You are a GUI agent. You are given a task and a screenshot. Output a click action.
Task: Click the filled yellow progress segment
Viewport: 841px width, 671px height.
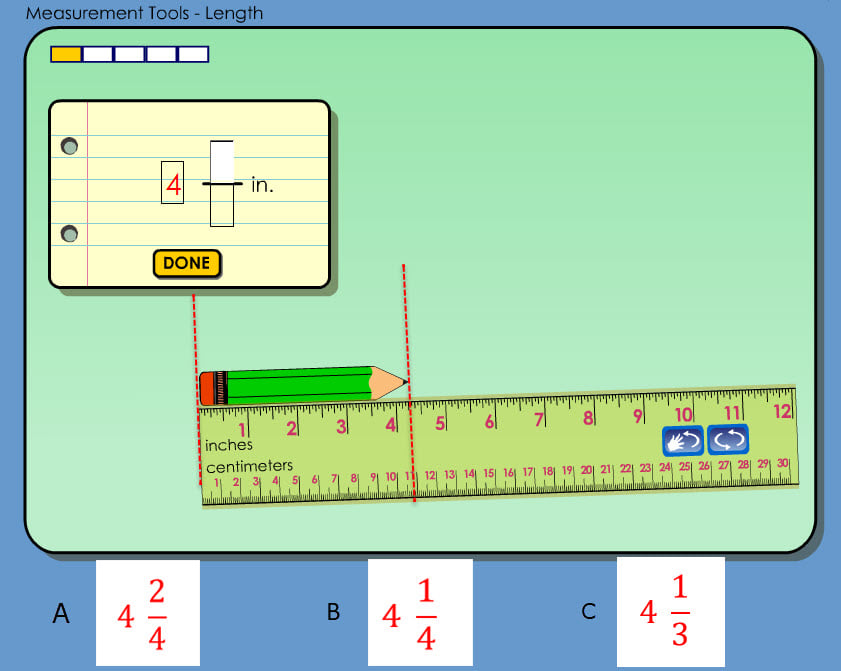[66, 54]
